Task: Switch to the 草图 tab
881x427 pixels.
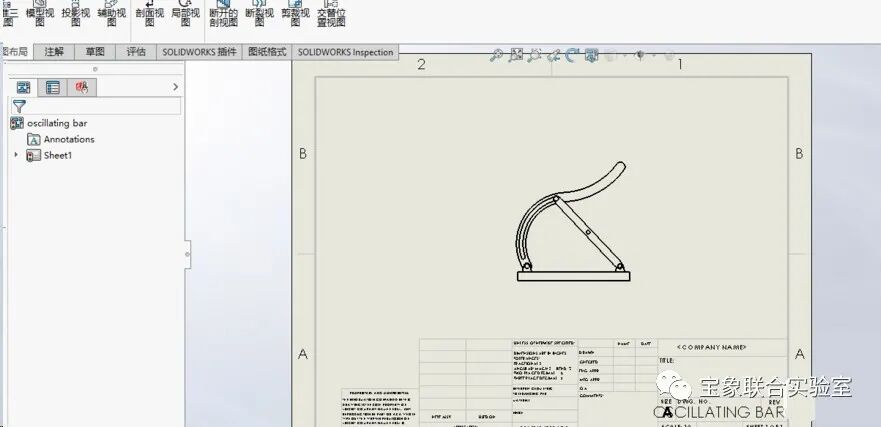Action: pos(95,52)
